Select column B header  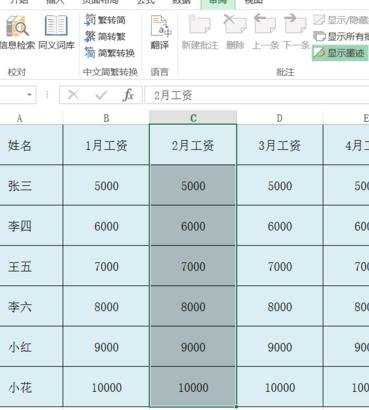click(x=106, y=118)
